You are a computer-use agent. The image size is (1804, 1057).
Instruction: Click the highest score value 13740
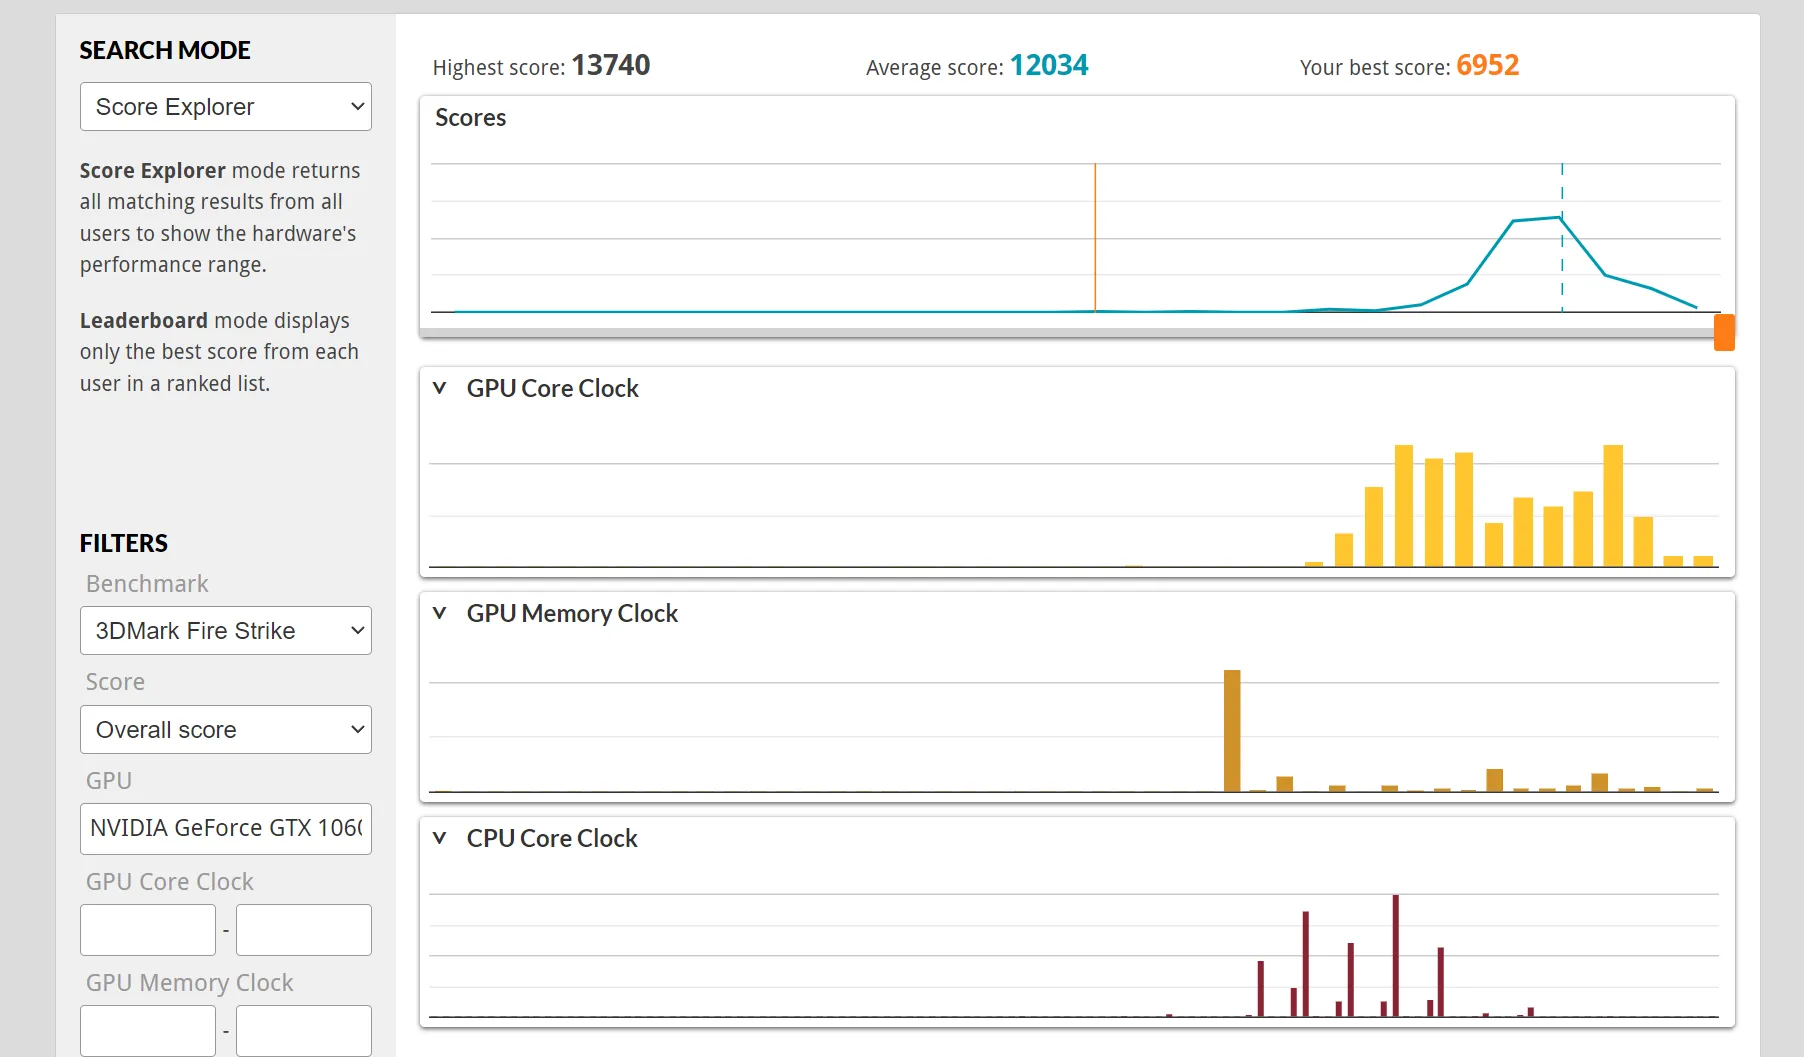(x=610, y=65)
